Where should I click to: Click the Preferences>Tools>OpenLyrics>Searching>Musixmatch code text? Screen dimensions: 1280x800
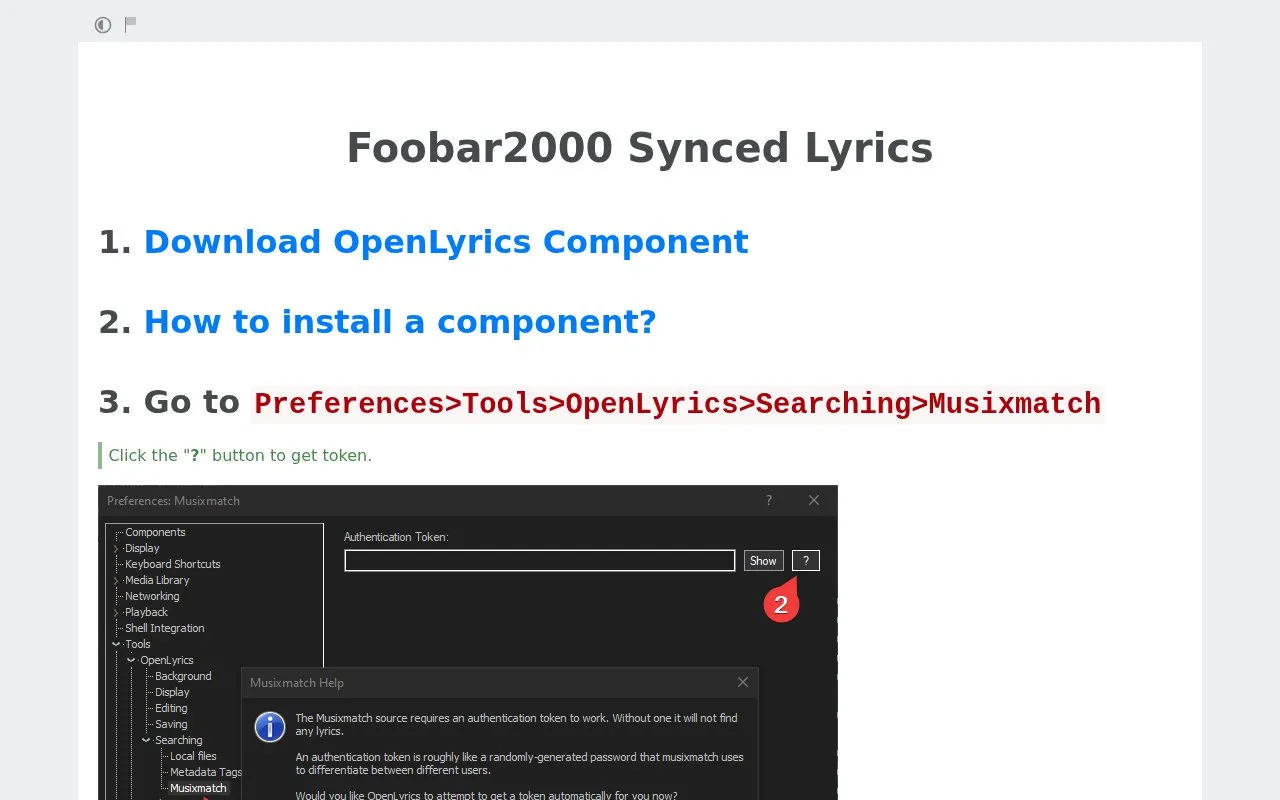coord(677,404)
